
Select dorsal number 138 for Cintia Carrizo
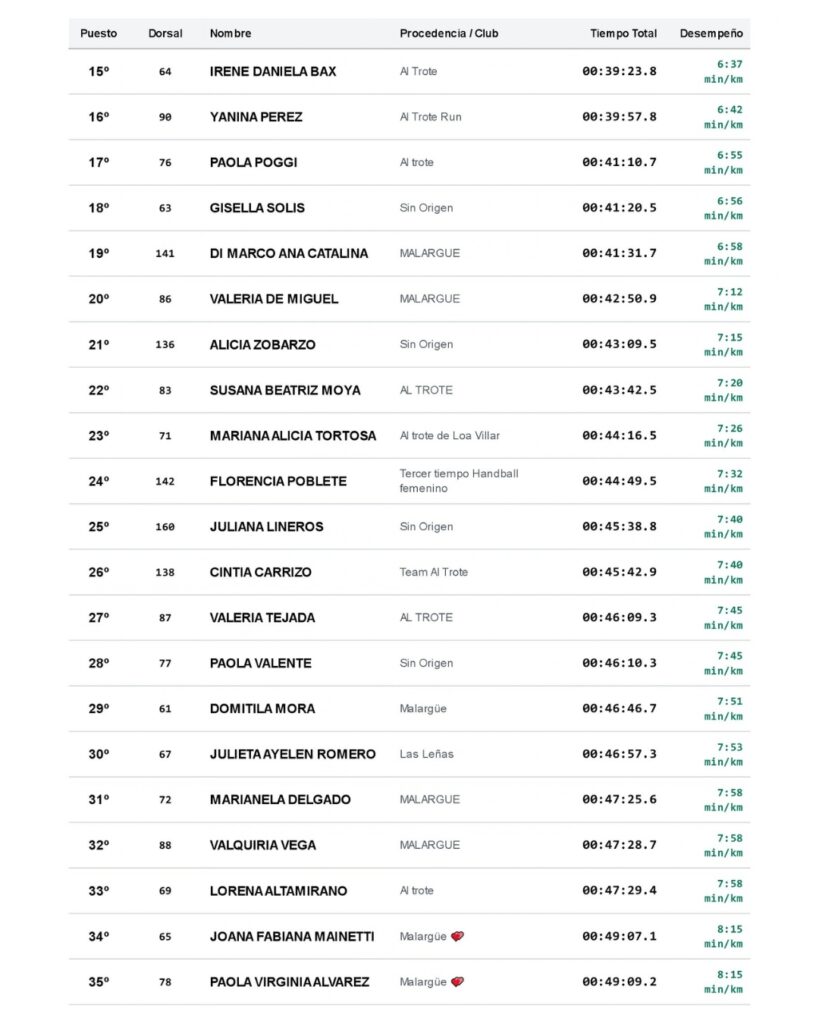click(x=165, y=572)
